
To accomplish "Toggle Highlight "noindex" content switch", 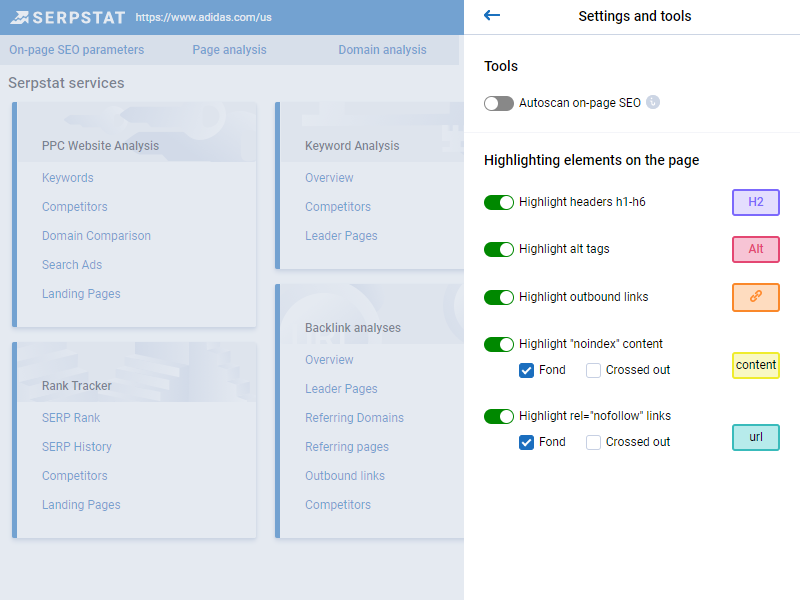I will 498,344.
